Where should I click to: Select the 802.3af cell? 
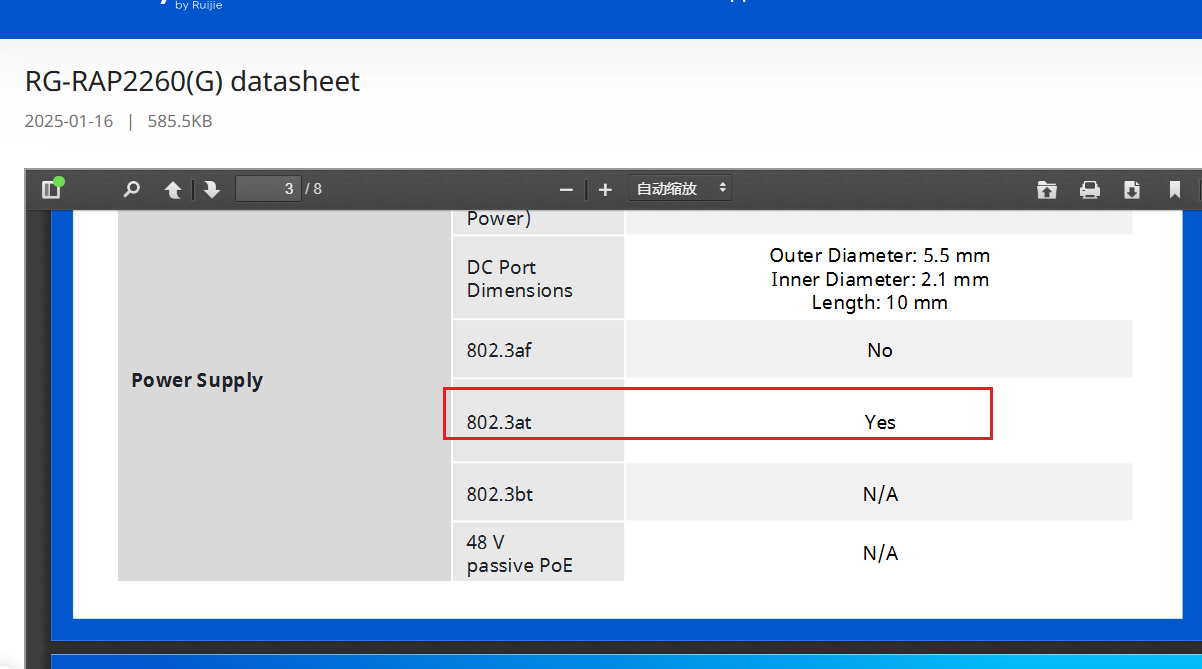coord(538,350)
